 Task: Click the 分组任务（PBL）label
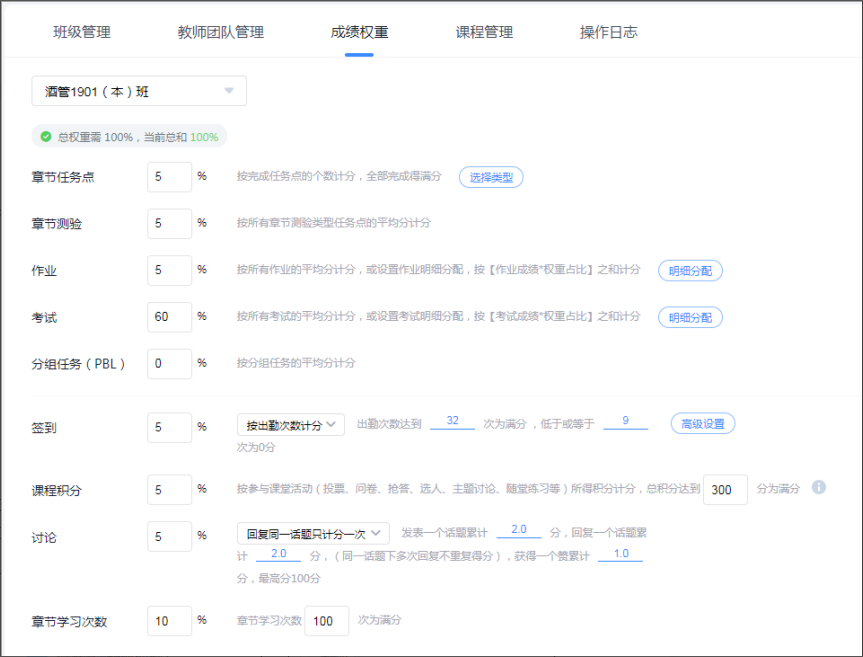pos(78,364)
